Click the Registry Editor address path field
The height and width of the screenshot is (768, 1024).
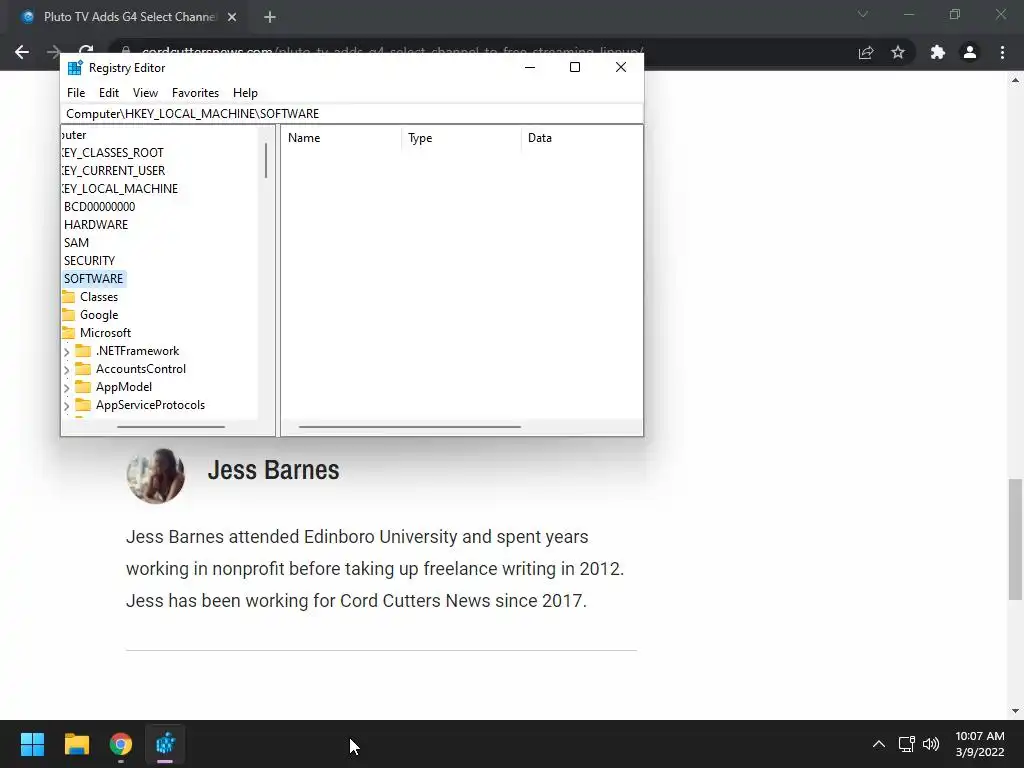pyautogui.click(x=352, y=114)
